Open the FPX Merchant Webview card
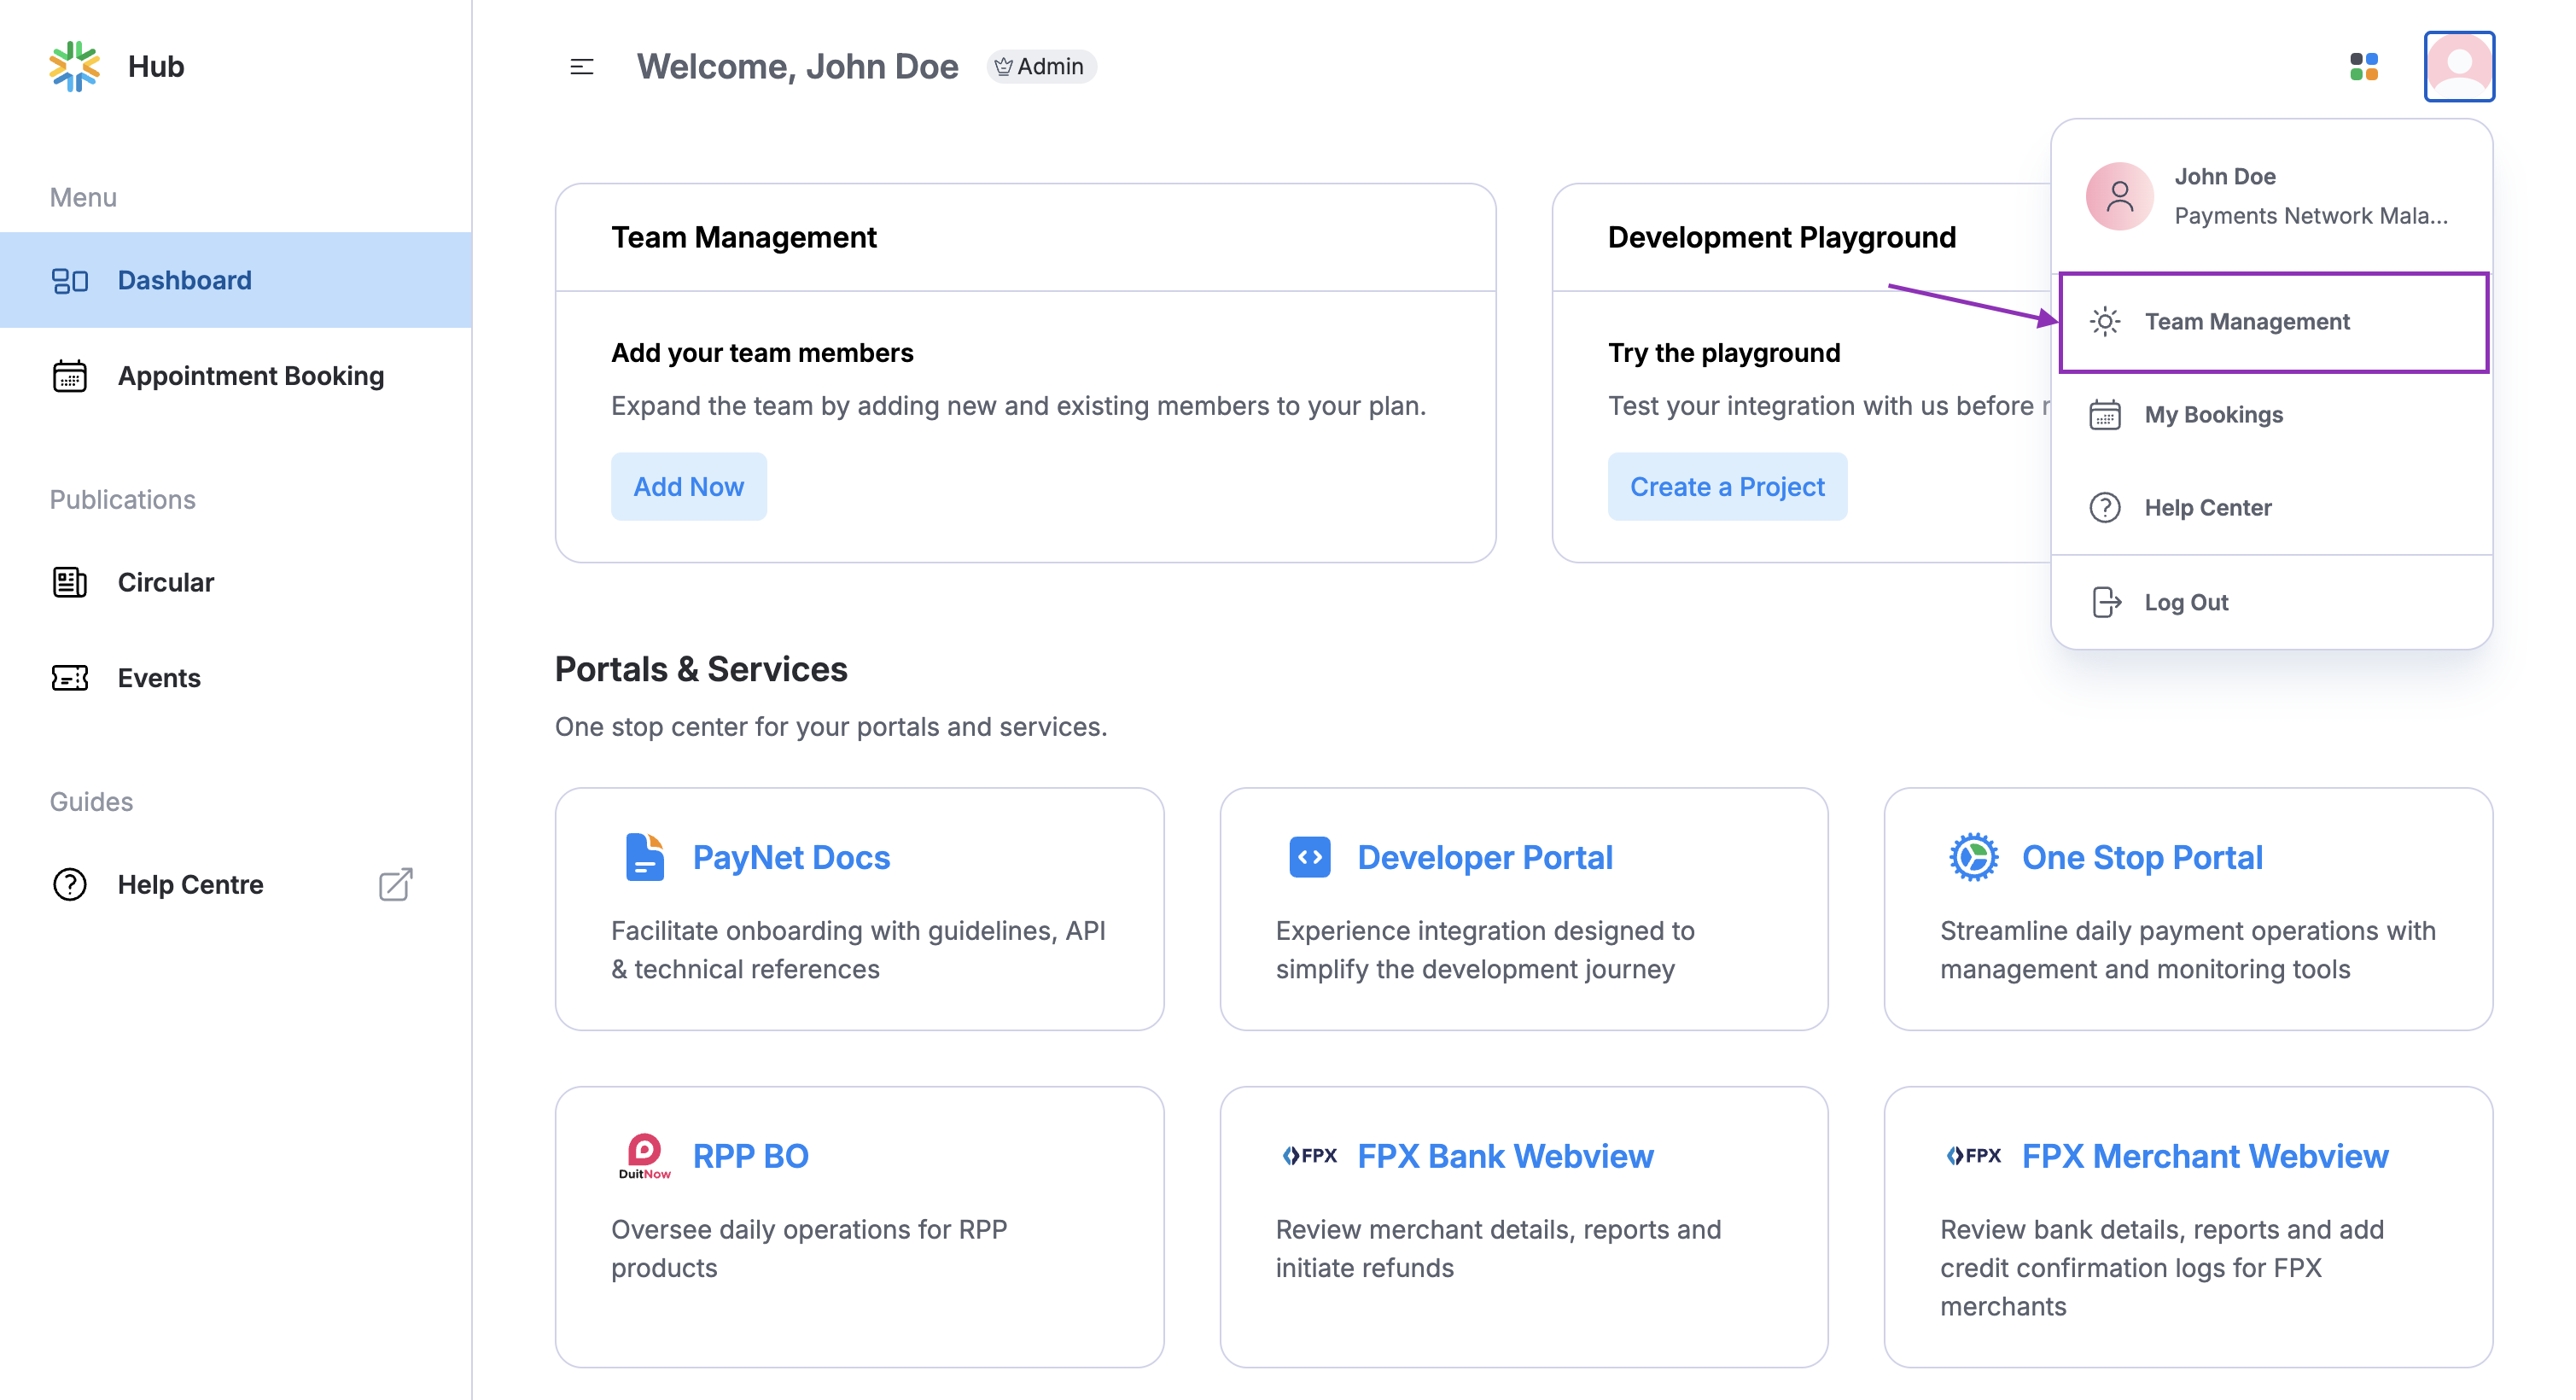 (2187, 1226)
